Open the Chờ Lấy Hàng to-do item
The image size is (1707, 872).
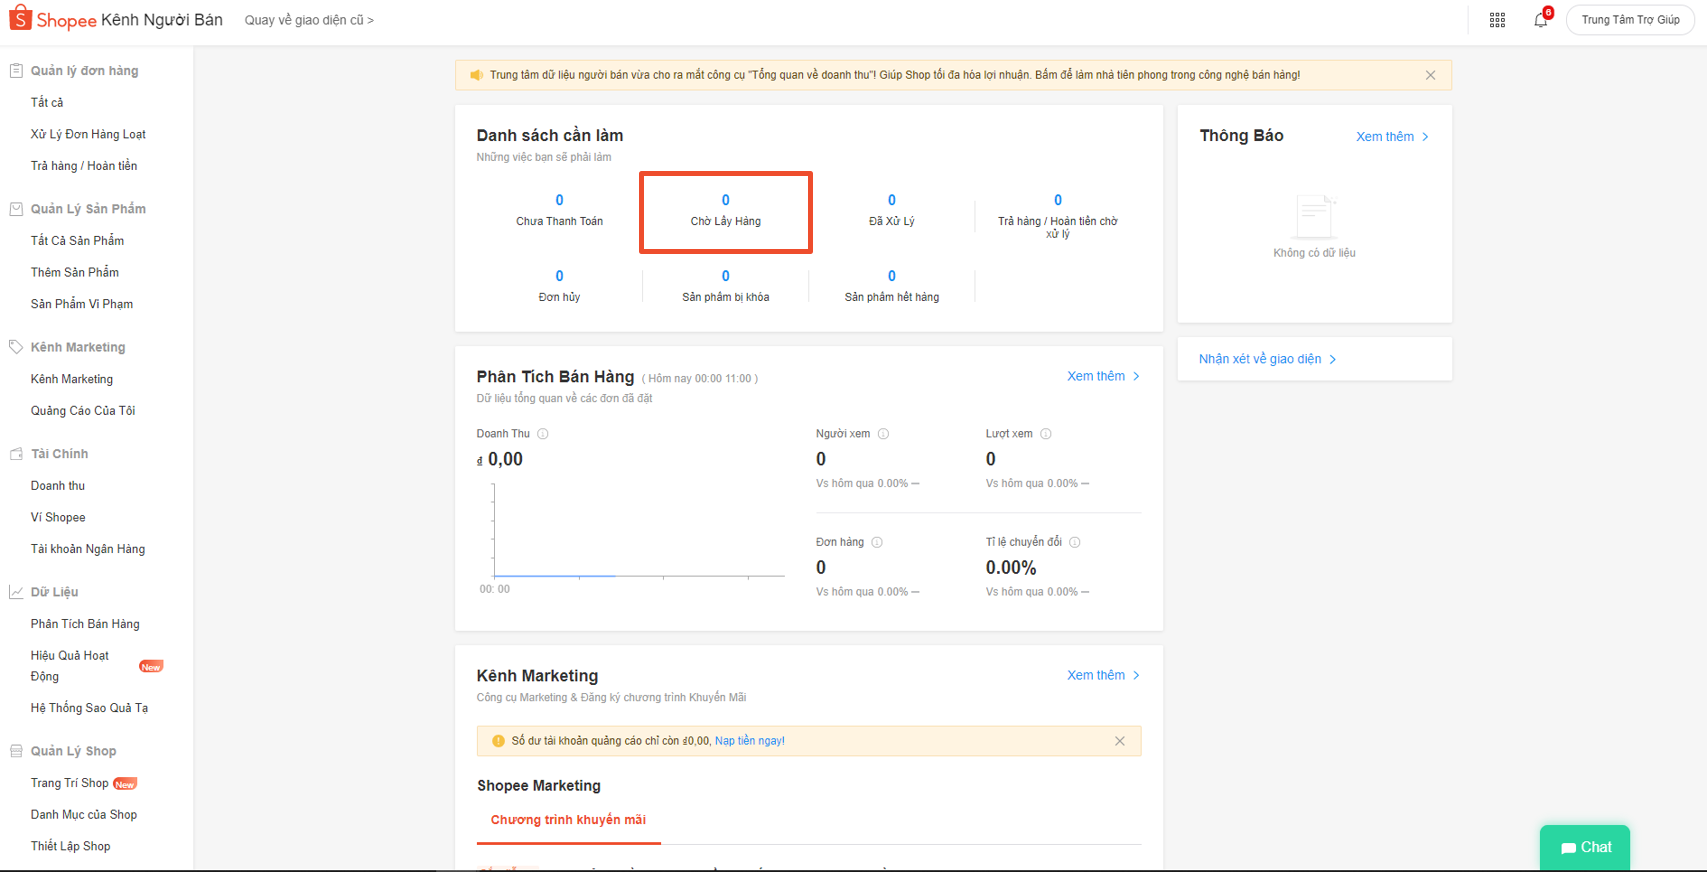pyautogui.click(x=726, y=212)
